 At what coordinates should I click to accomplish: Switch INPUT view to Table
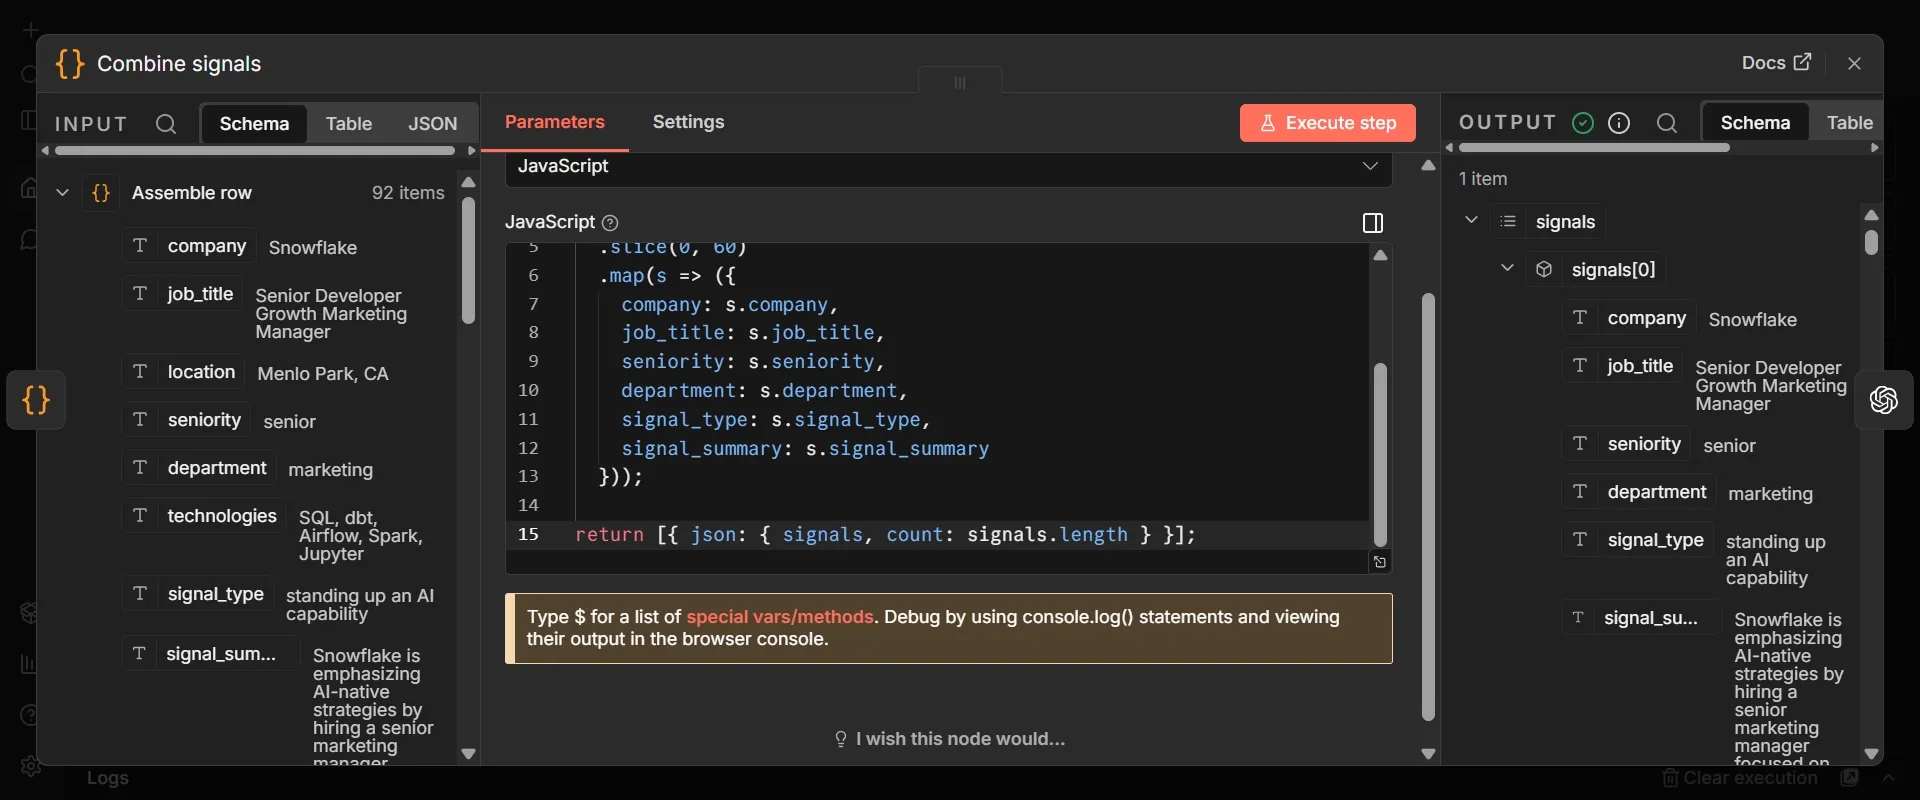pyautogui.click(x=348, y=124)
